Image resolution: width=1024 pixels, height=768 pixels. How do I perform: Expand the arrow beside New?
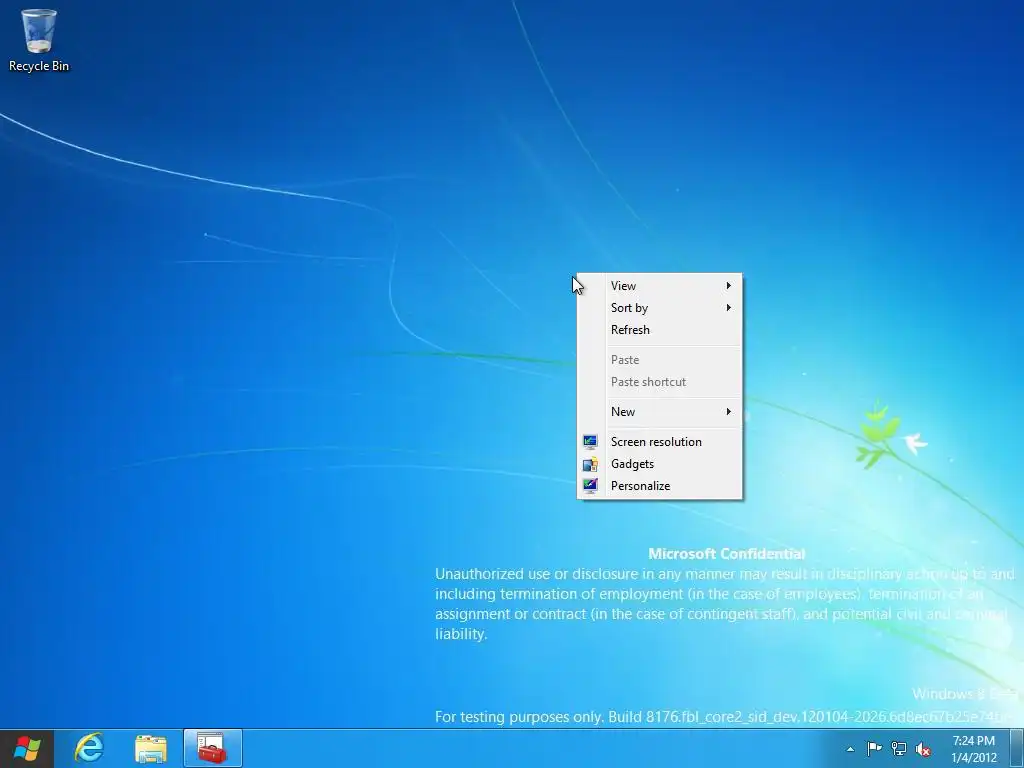click(x=729, y=411)
